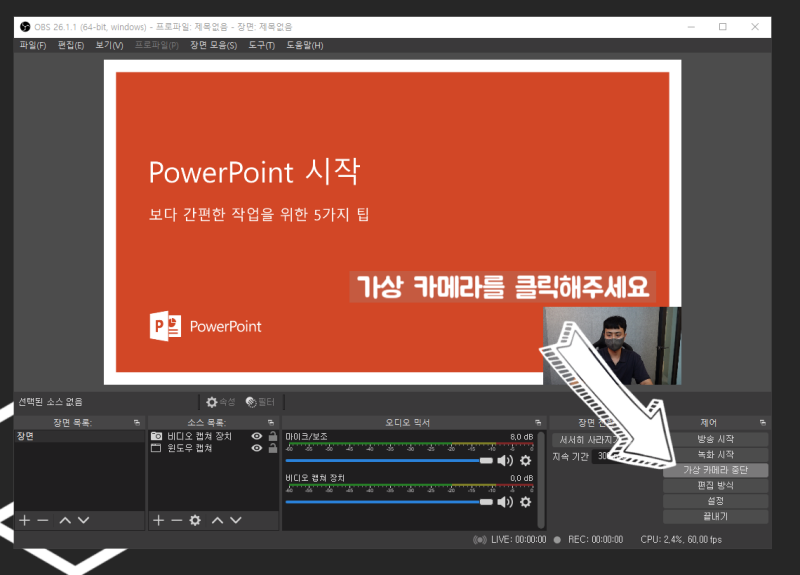Minimize the OBS window
This screenshot has width=800, height=575.
[691, 27]
